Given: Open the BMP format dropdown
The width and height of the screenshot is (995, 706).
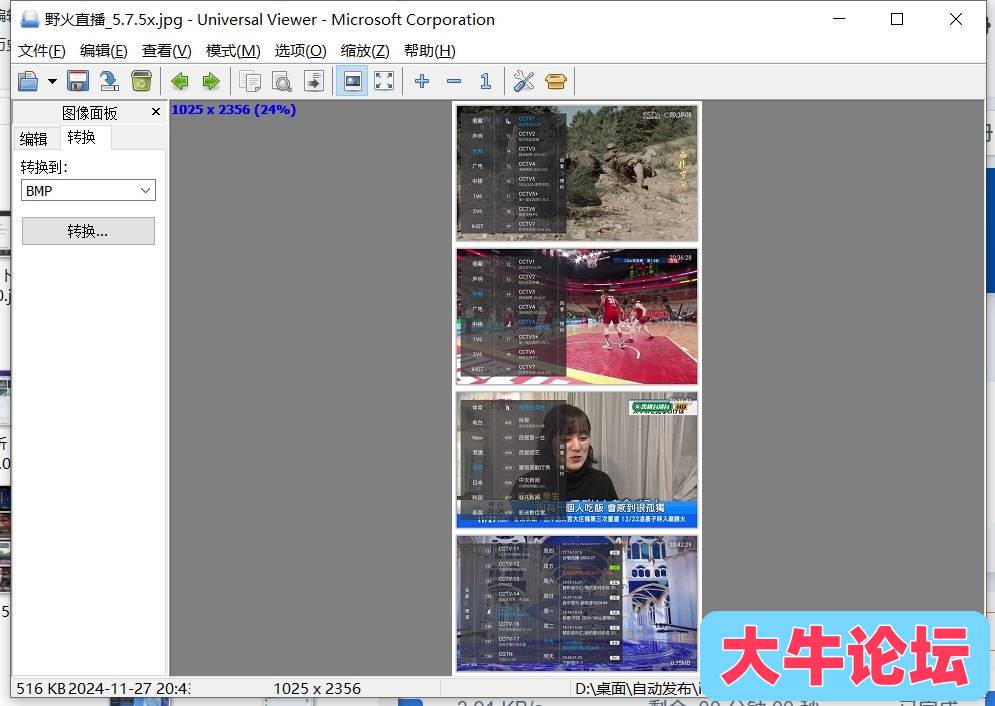Looking at the screenshot, I should pyautogui.click(x=88, y=190).
